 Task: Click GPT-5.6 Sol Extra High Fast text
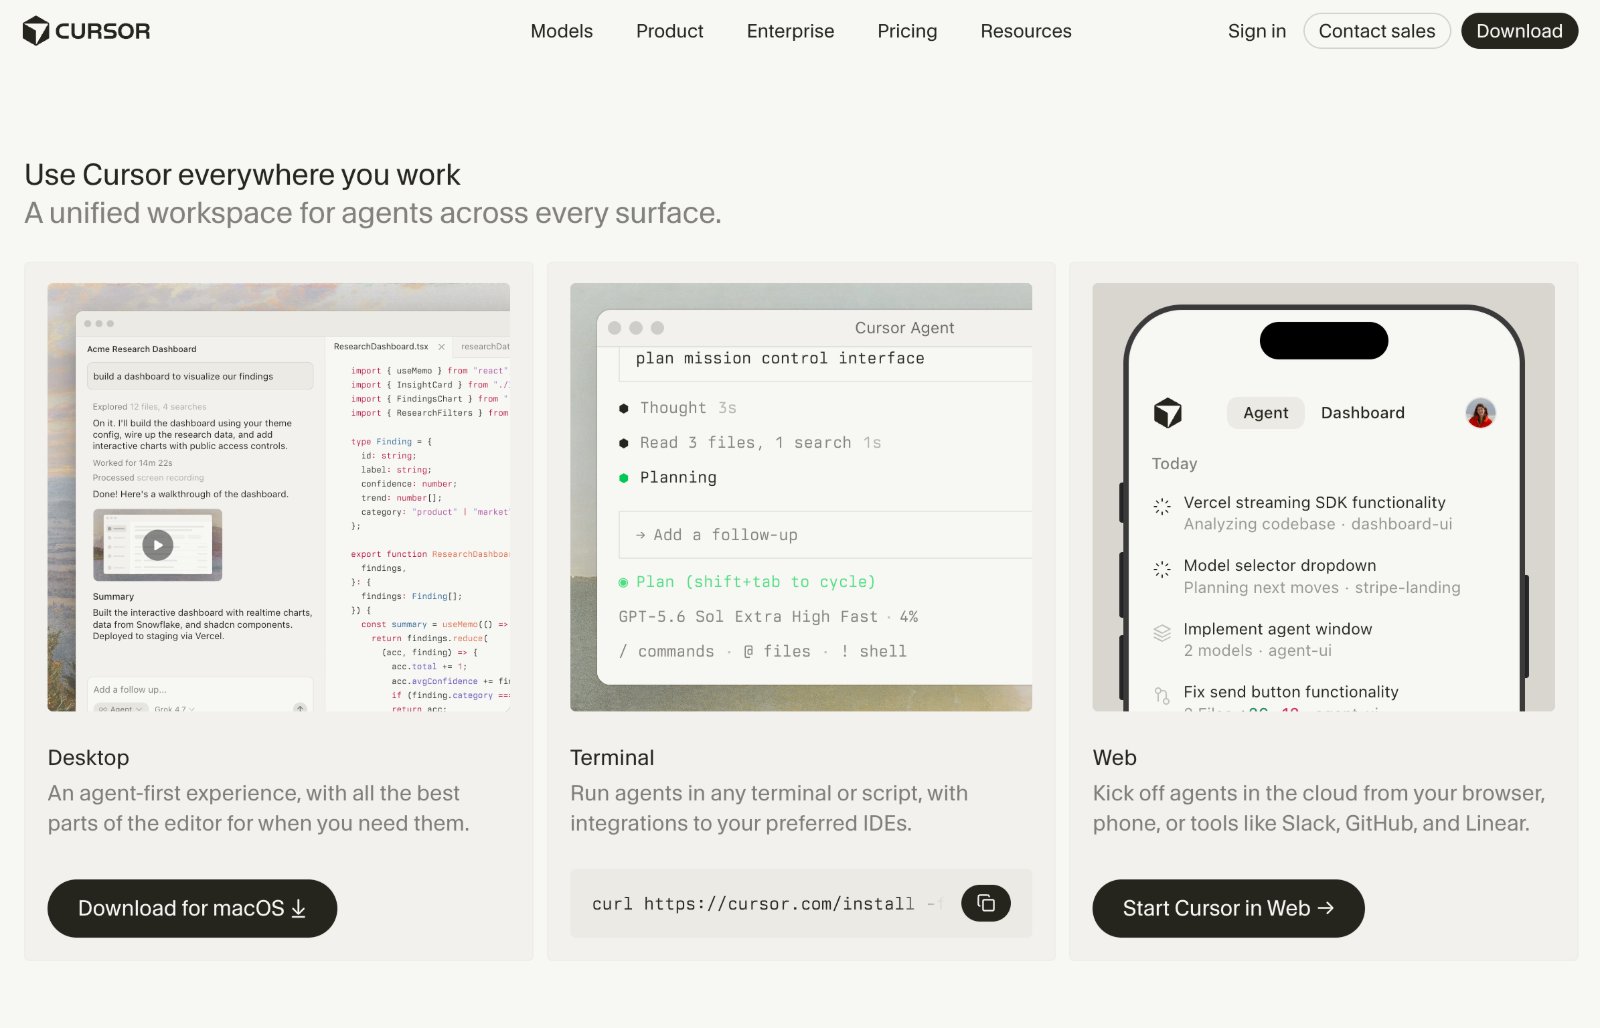point(748,617)
